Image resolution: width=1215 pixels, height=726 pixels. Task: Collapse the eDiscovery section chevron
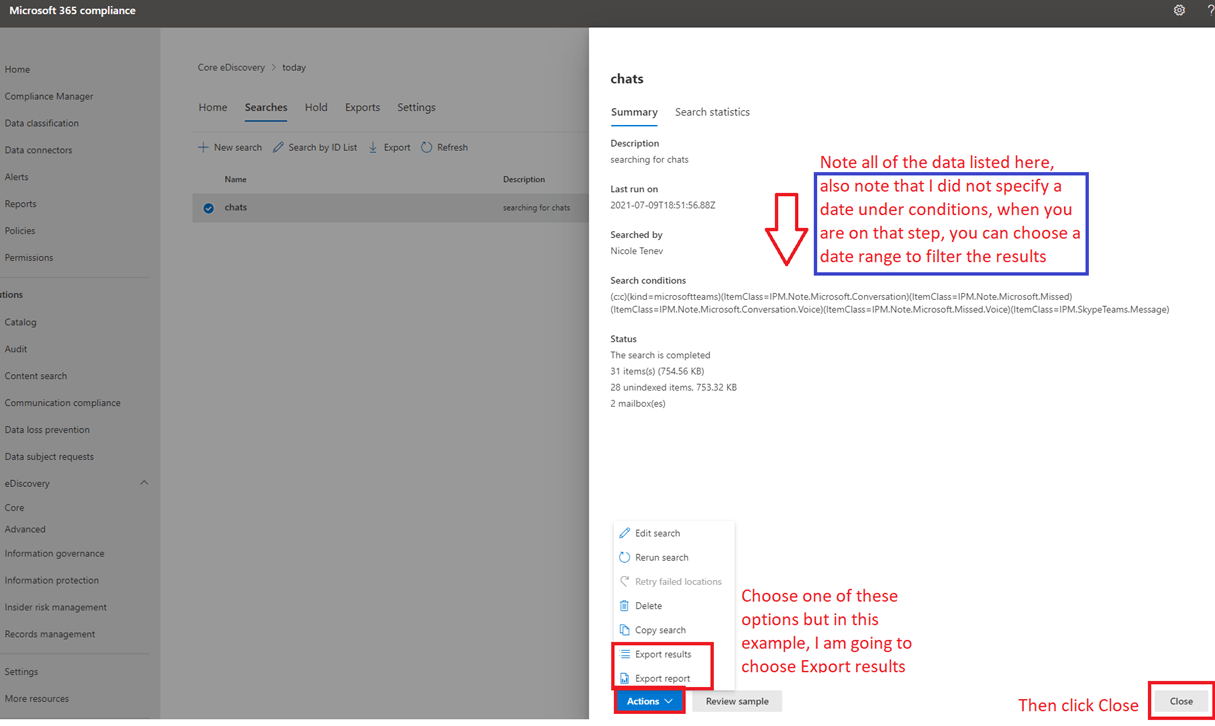coord(144,483)
